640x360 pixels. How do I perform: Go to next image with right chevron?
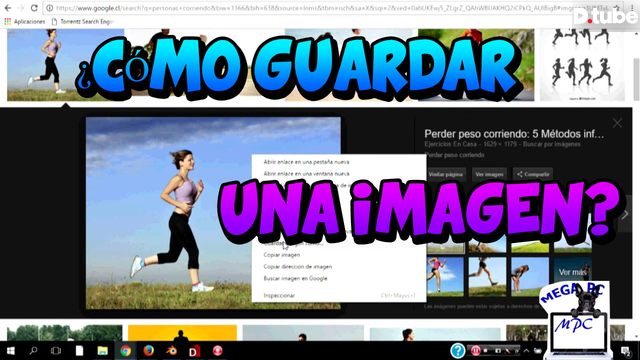625,214
